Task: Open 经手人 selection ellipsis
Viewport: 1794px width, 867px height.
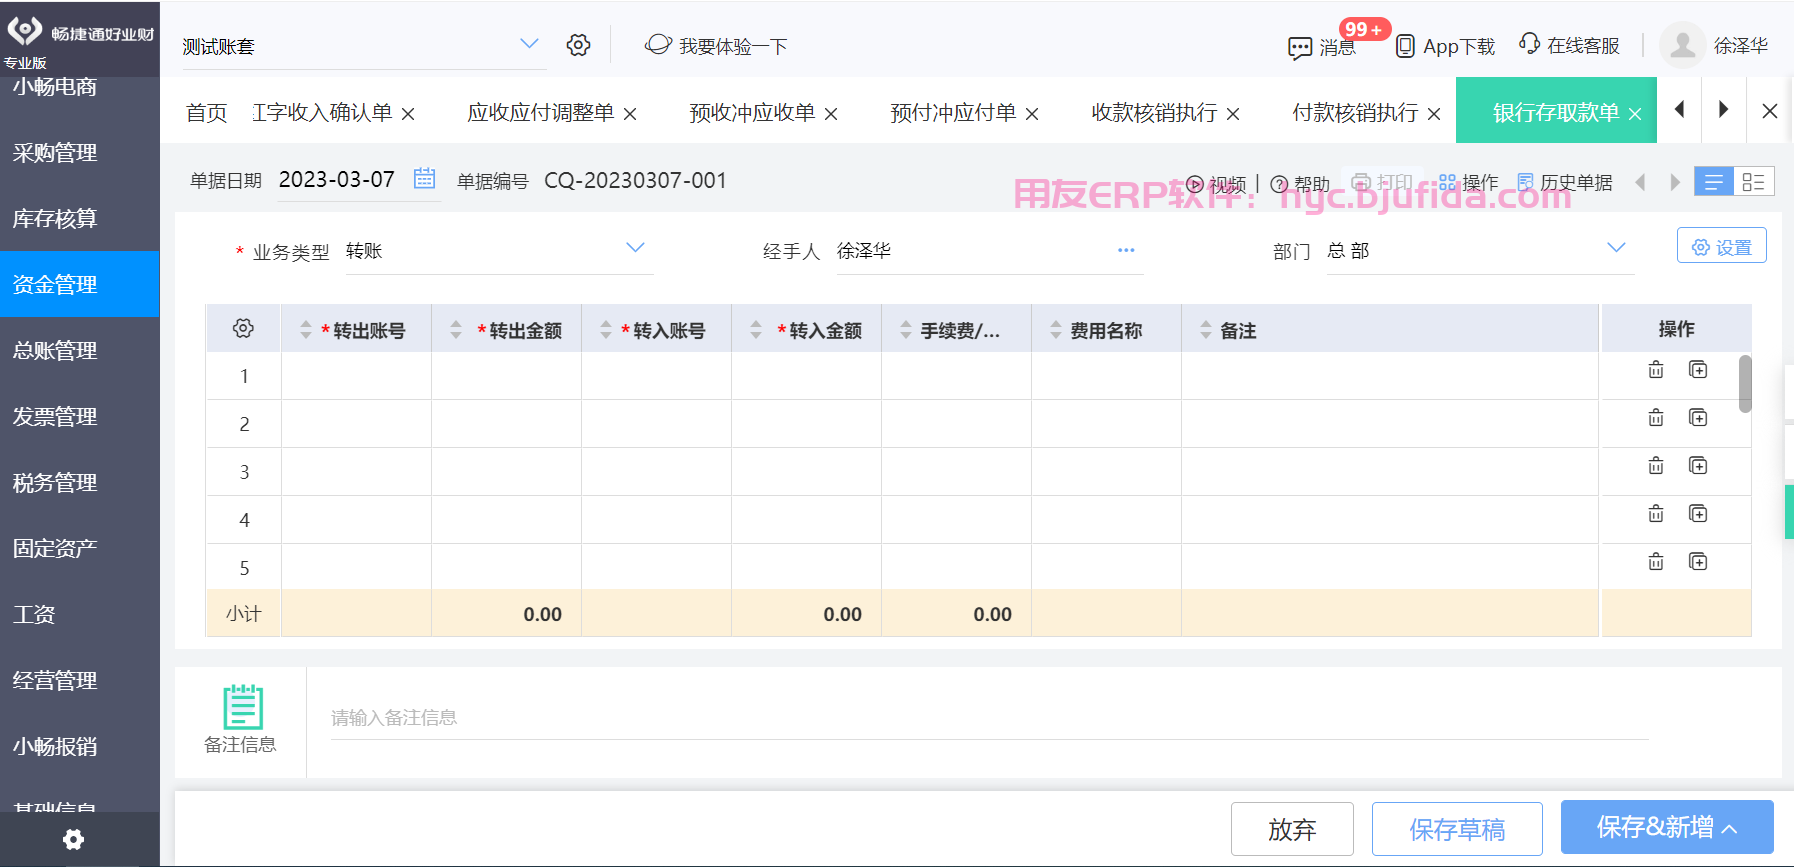Action: click(1126, 250)
